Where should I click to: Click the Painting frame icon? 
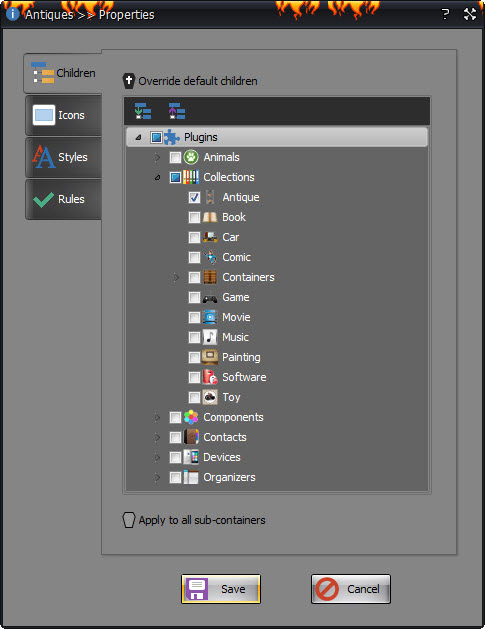pos(210,357)
